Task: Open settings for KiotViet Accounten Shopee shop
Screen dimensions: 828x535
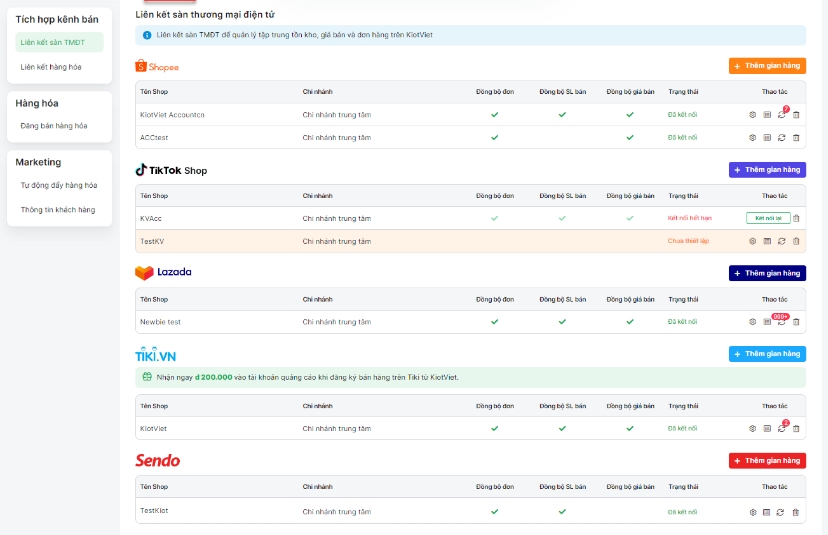Action: coord(752,115)
